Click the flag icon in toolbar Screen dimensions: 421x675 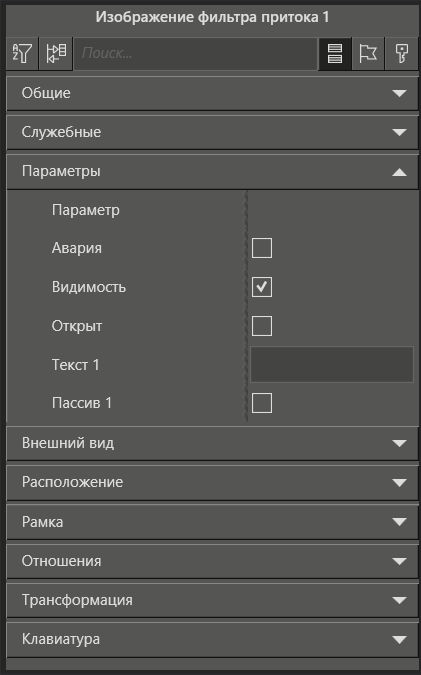[x=368, y=53]
